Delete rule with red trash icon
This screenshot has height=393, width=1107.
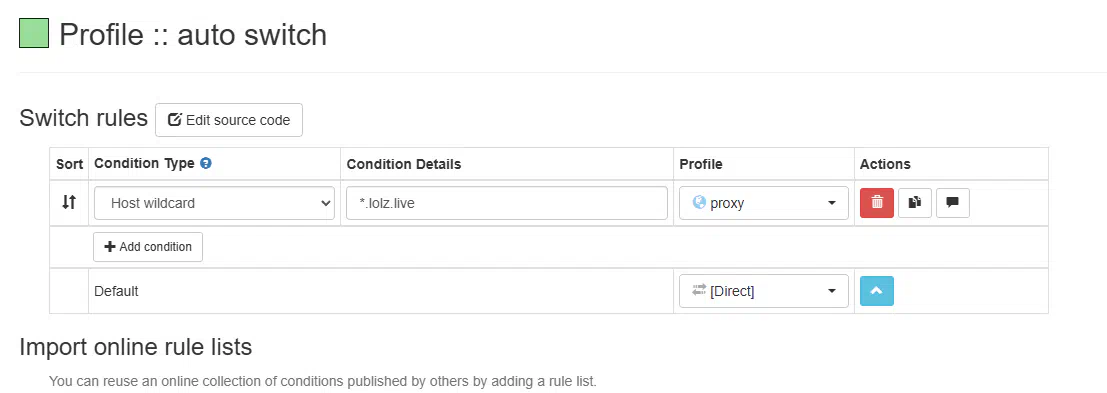[877, 202]
